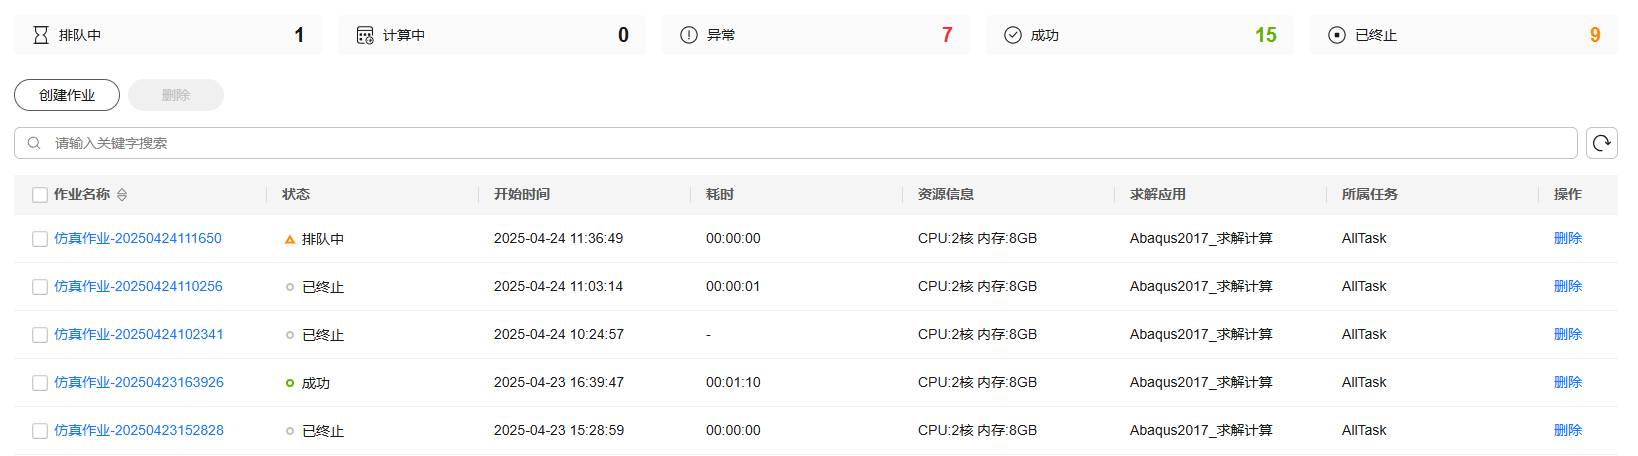Click the 创建作业 button
Screen dimensions: 1638x456
coord(67,95)
